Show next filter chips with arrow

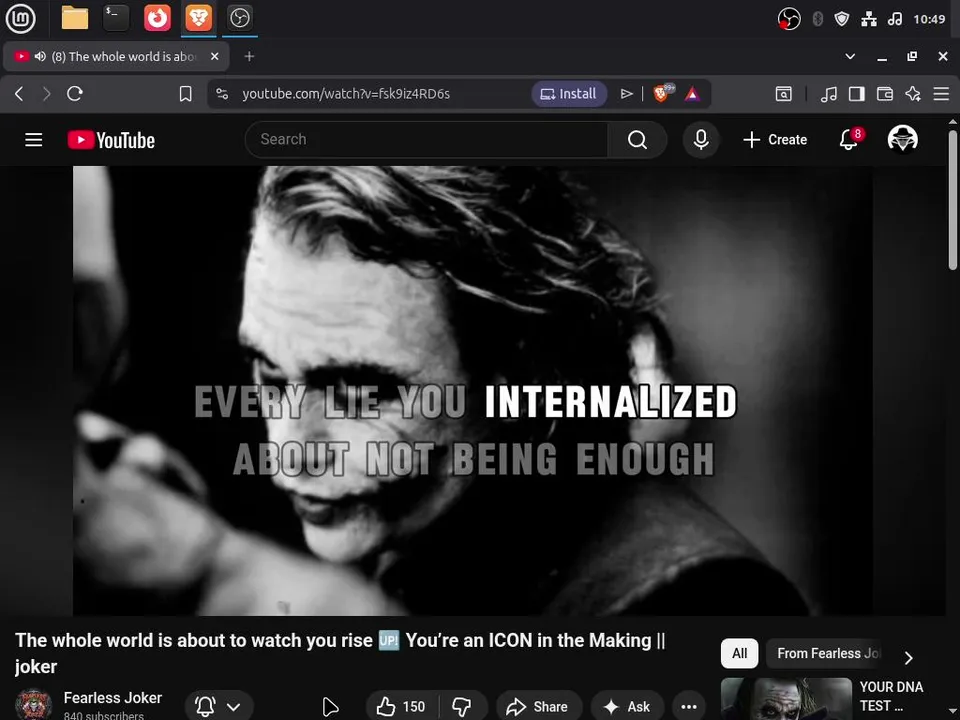[909, 658]
